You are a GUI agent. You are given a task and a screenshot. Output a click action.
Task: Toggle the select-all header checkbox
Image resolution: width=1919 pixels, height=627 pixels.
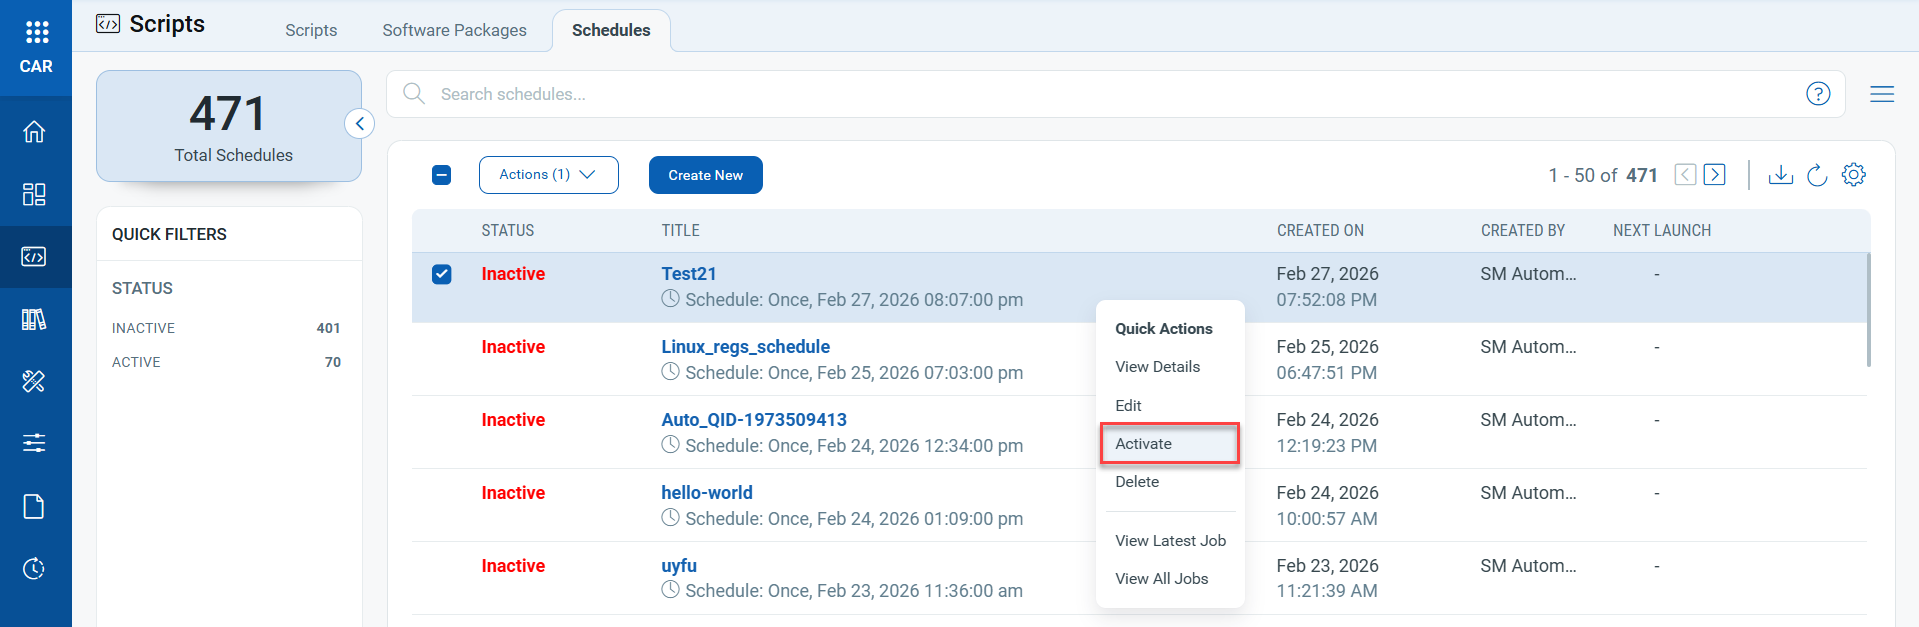pos(441,175)
